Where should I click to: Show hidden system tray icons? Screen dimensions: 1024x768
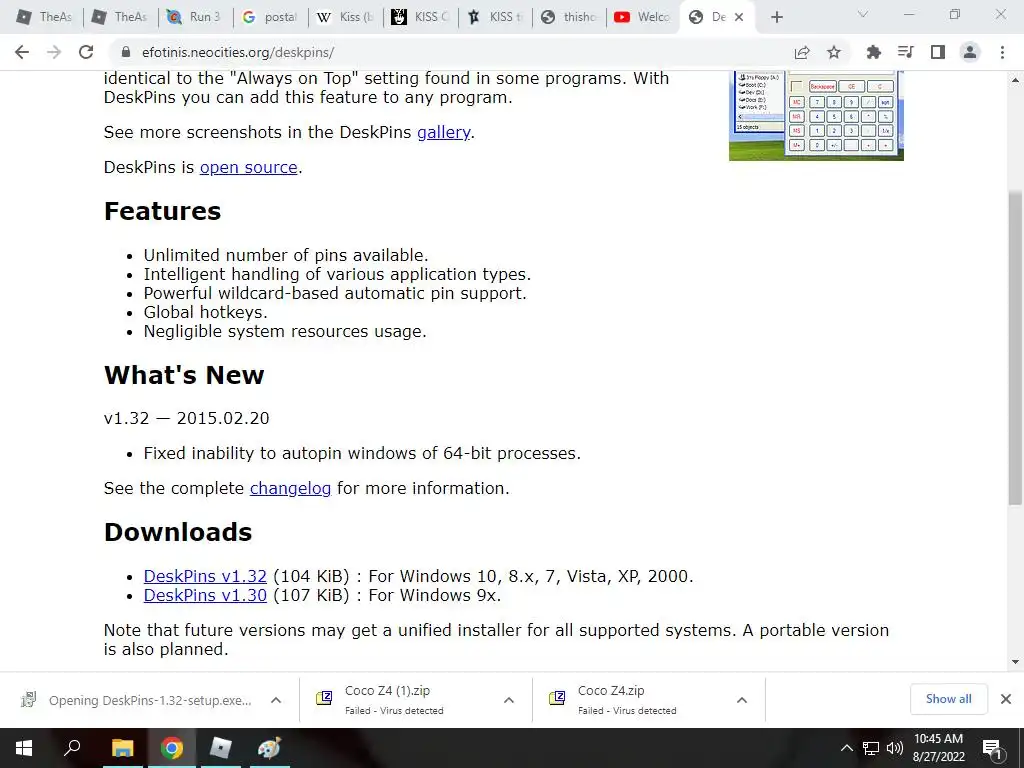[x=846, y=748]
